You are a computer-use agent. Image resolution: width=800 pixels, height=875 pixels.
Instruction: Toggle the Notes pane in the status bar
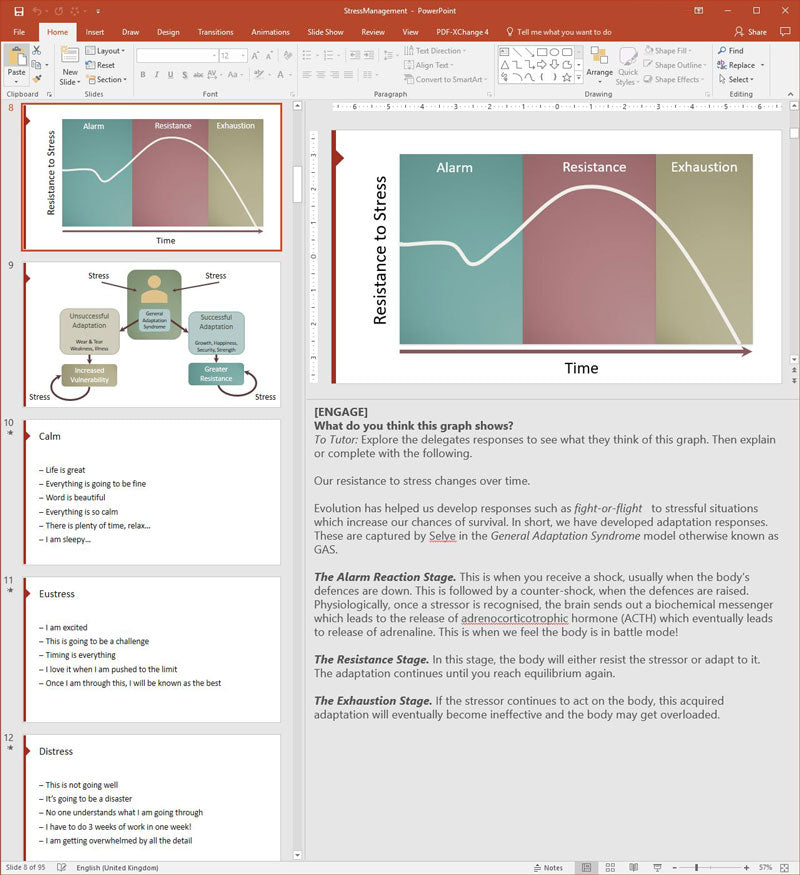(548, 867)
